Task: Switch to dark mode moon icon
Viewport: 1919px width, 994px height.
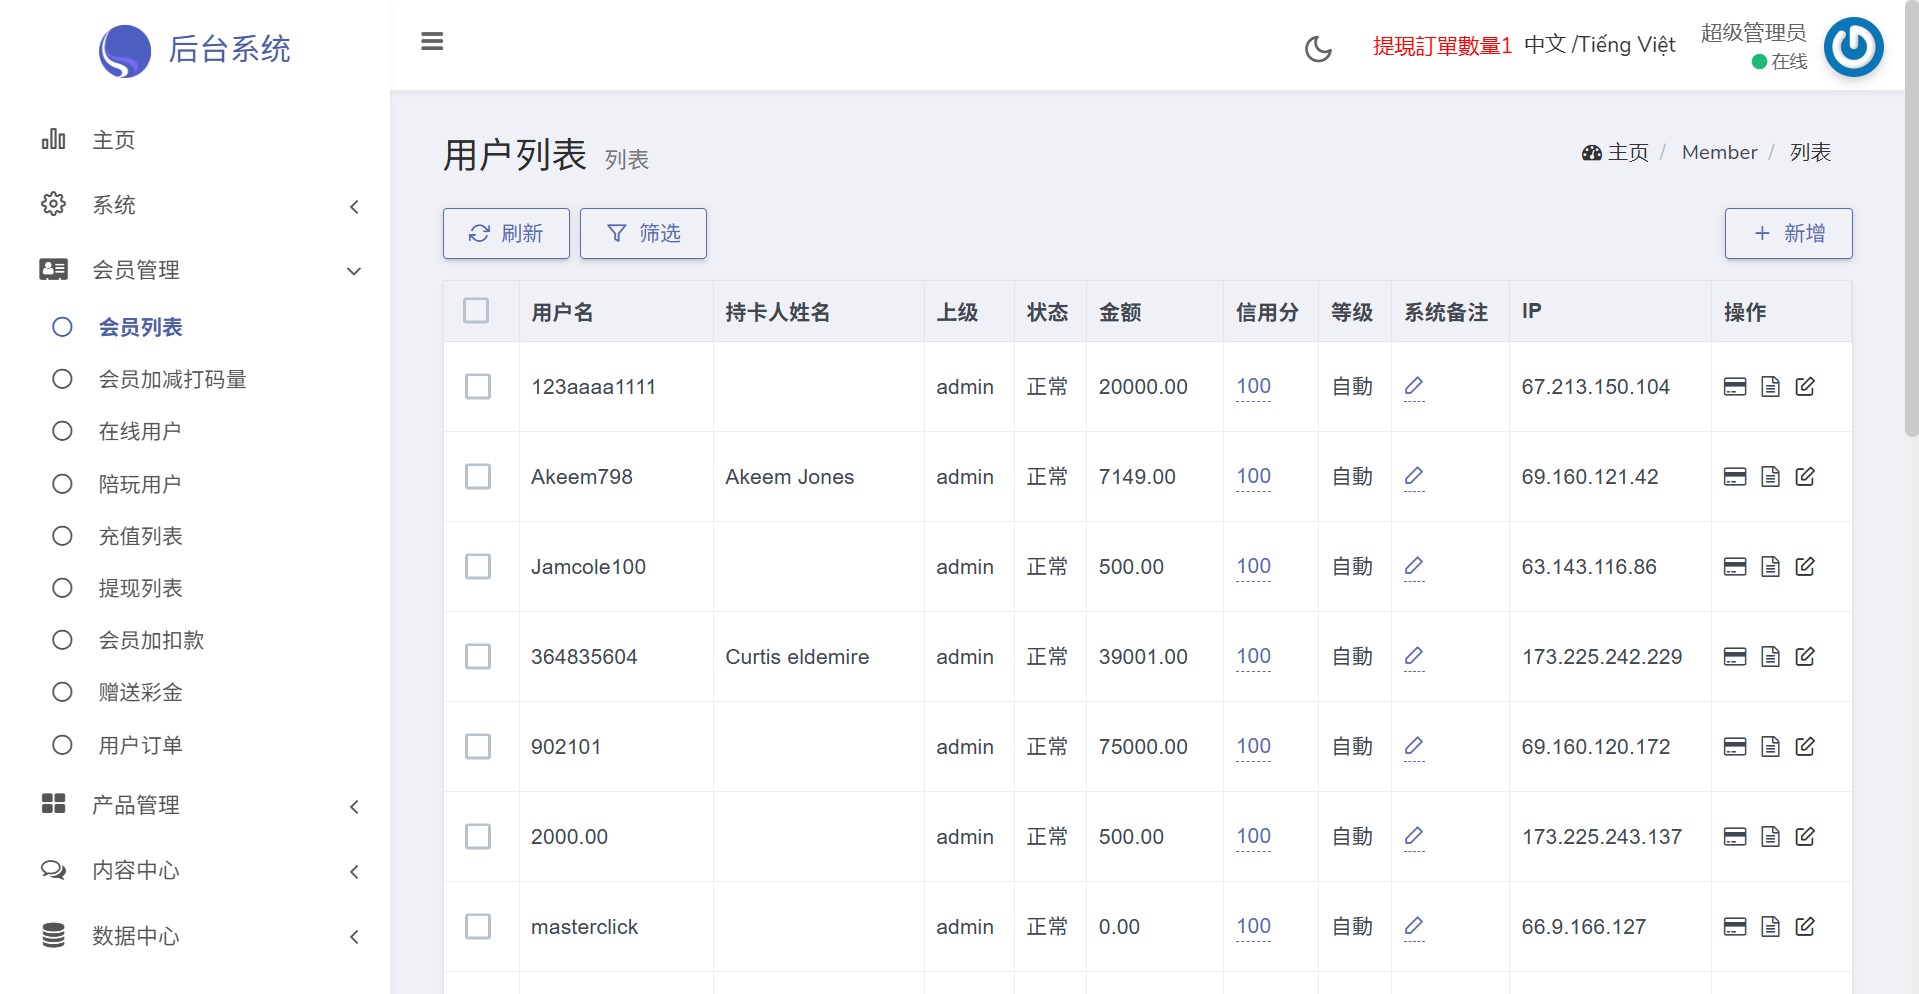Action: click(1318, 48)
